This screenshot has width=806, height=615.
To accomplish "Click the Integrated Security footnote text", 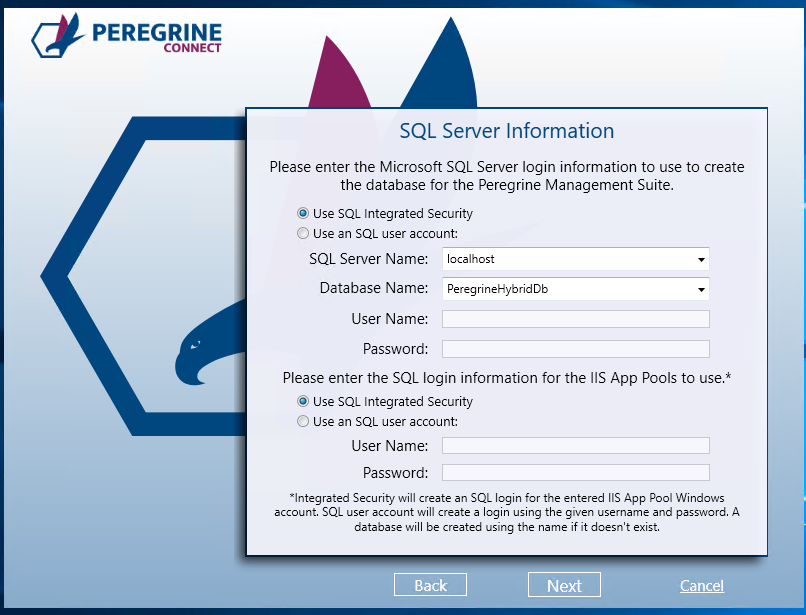I will coord(507,512).
